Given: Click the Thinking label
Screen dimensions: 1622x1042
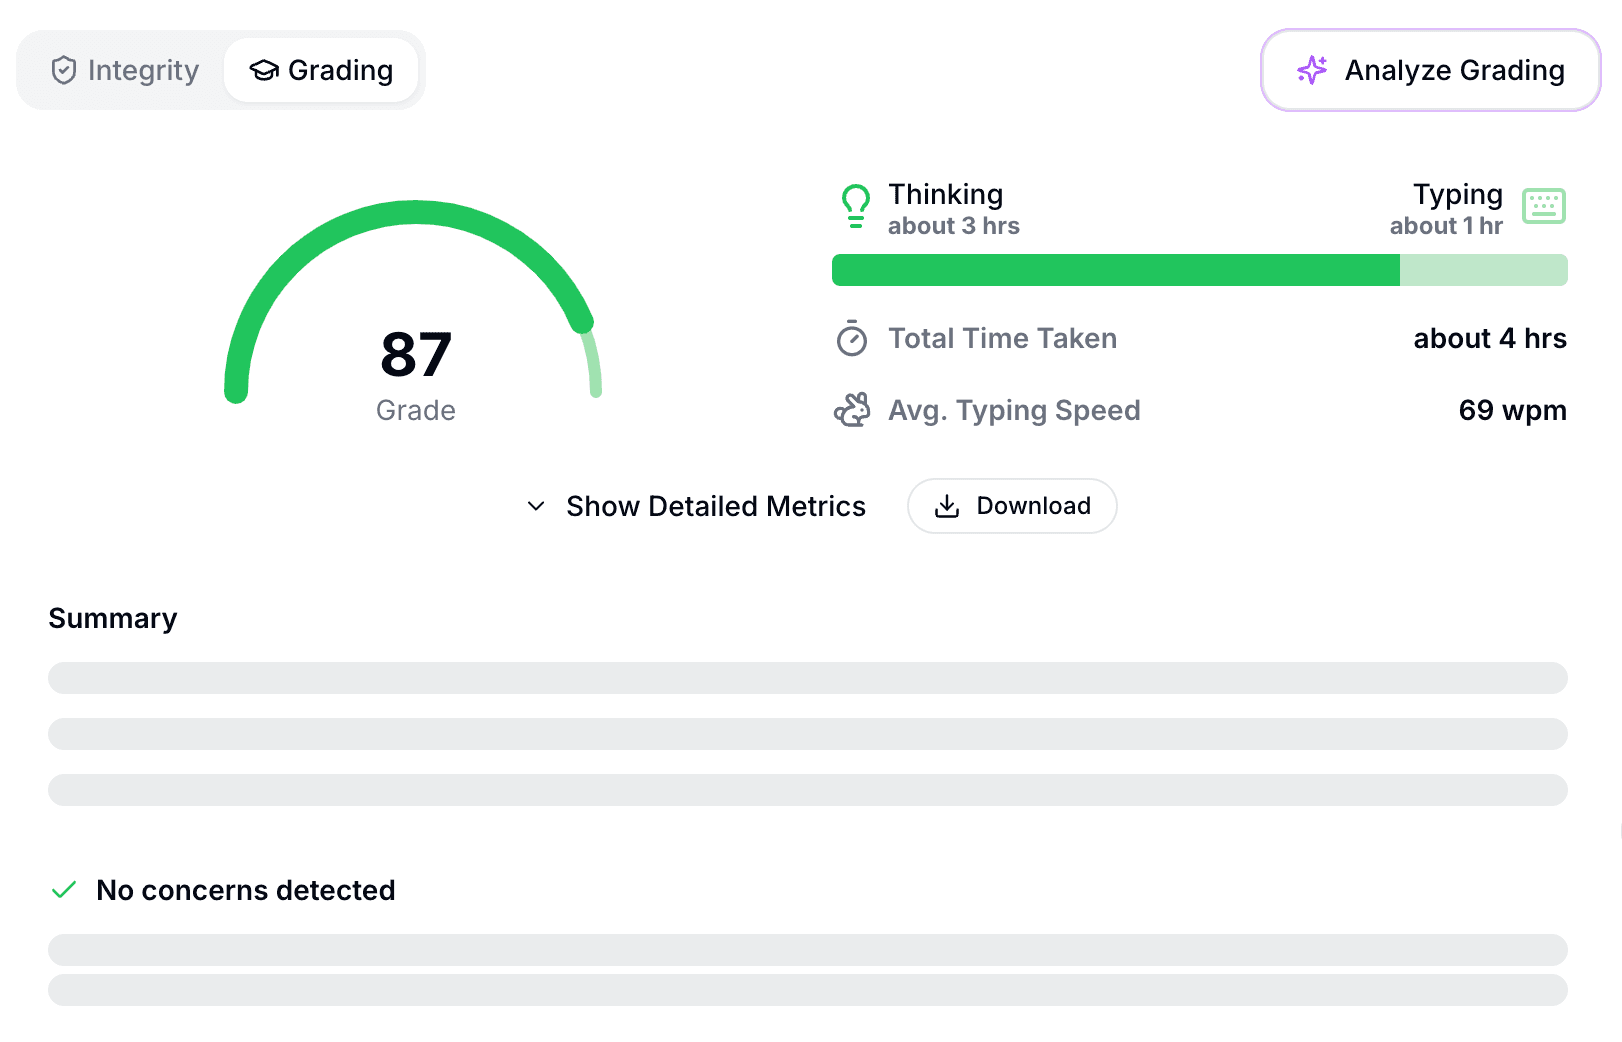Looking at the screenshot, I should (x=946, y=194).
